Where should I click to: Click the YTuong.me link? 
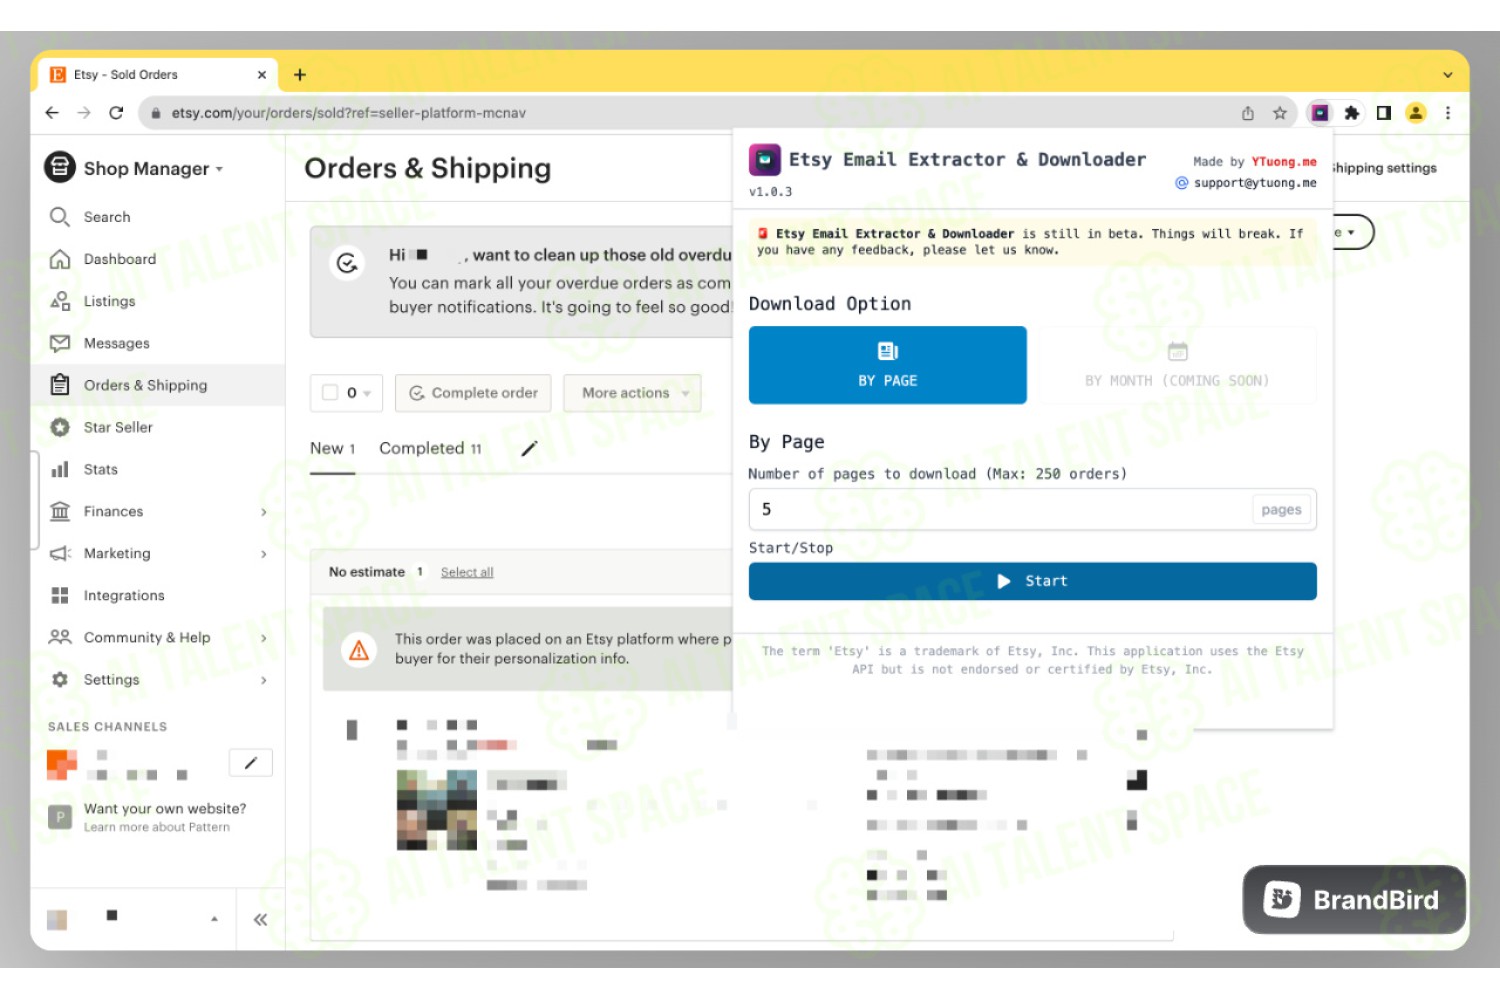tap(1284, 162)
